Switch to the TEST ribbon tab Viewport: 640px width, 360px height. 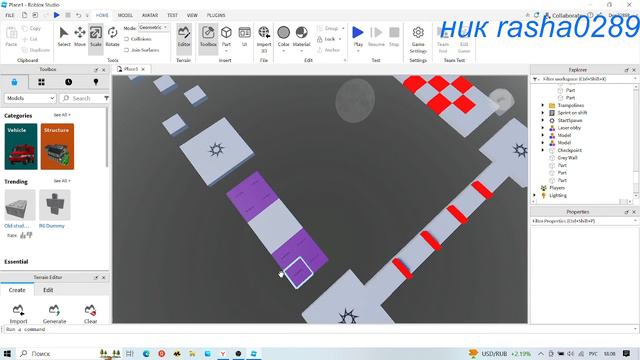pyautogui.click(x=172, y=16)
